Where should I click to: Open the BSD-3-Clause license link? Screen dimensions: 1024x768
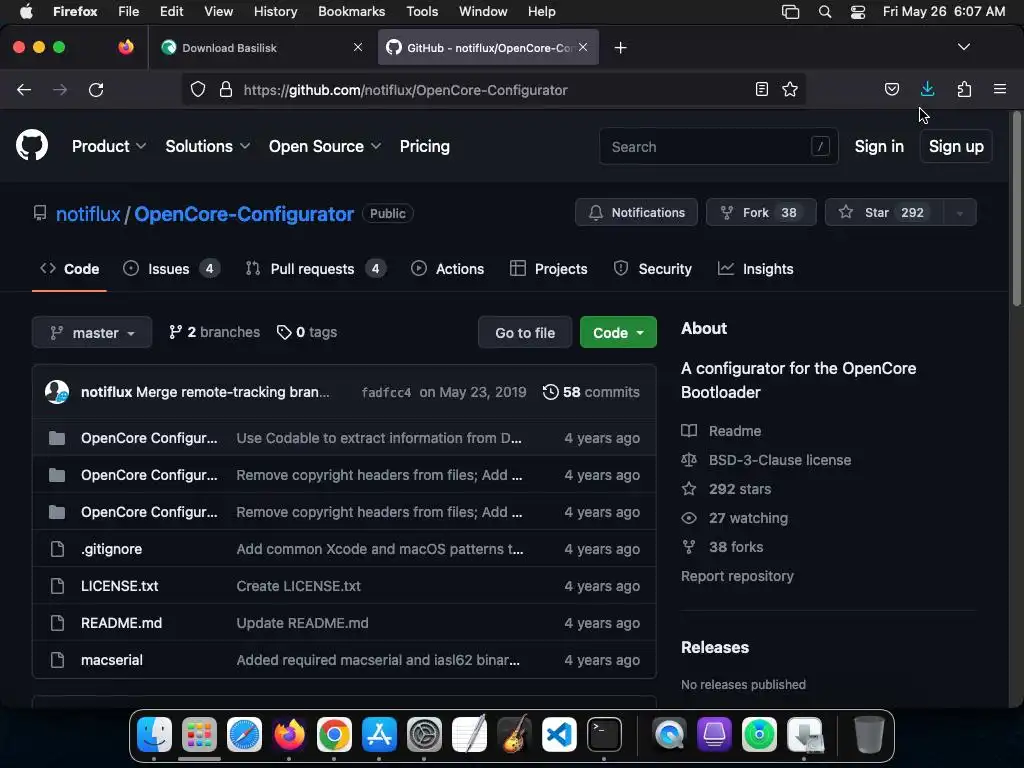780,460
